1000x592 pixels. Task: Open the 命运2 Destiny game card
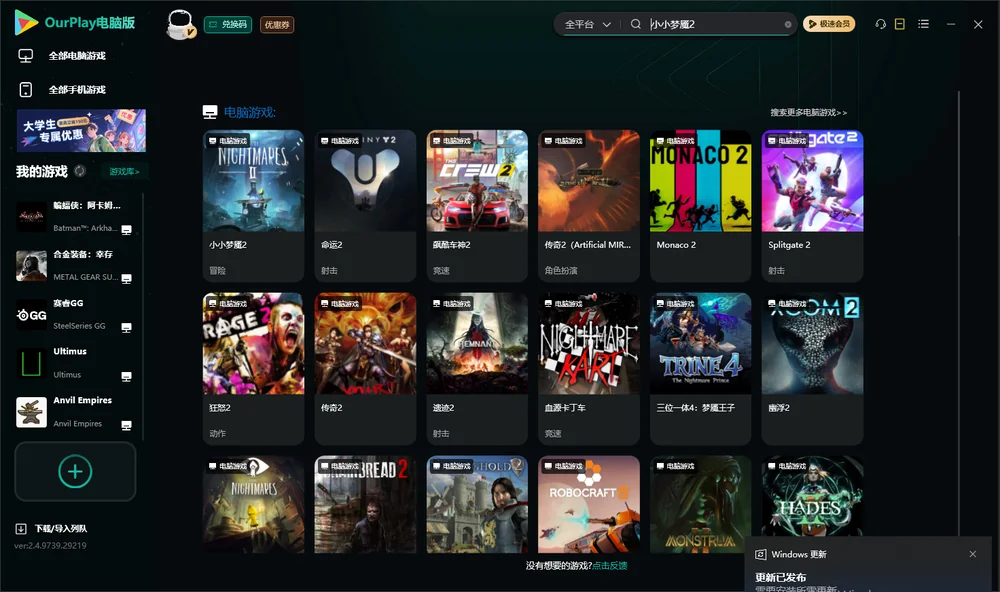(x=365, y=205)
